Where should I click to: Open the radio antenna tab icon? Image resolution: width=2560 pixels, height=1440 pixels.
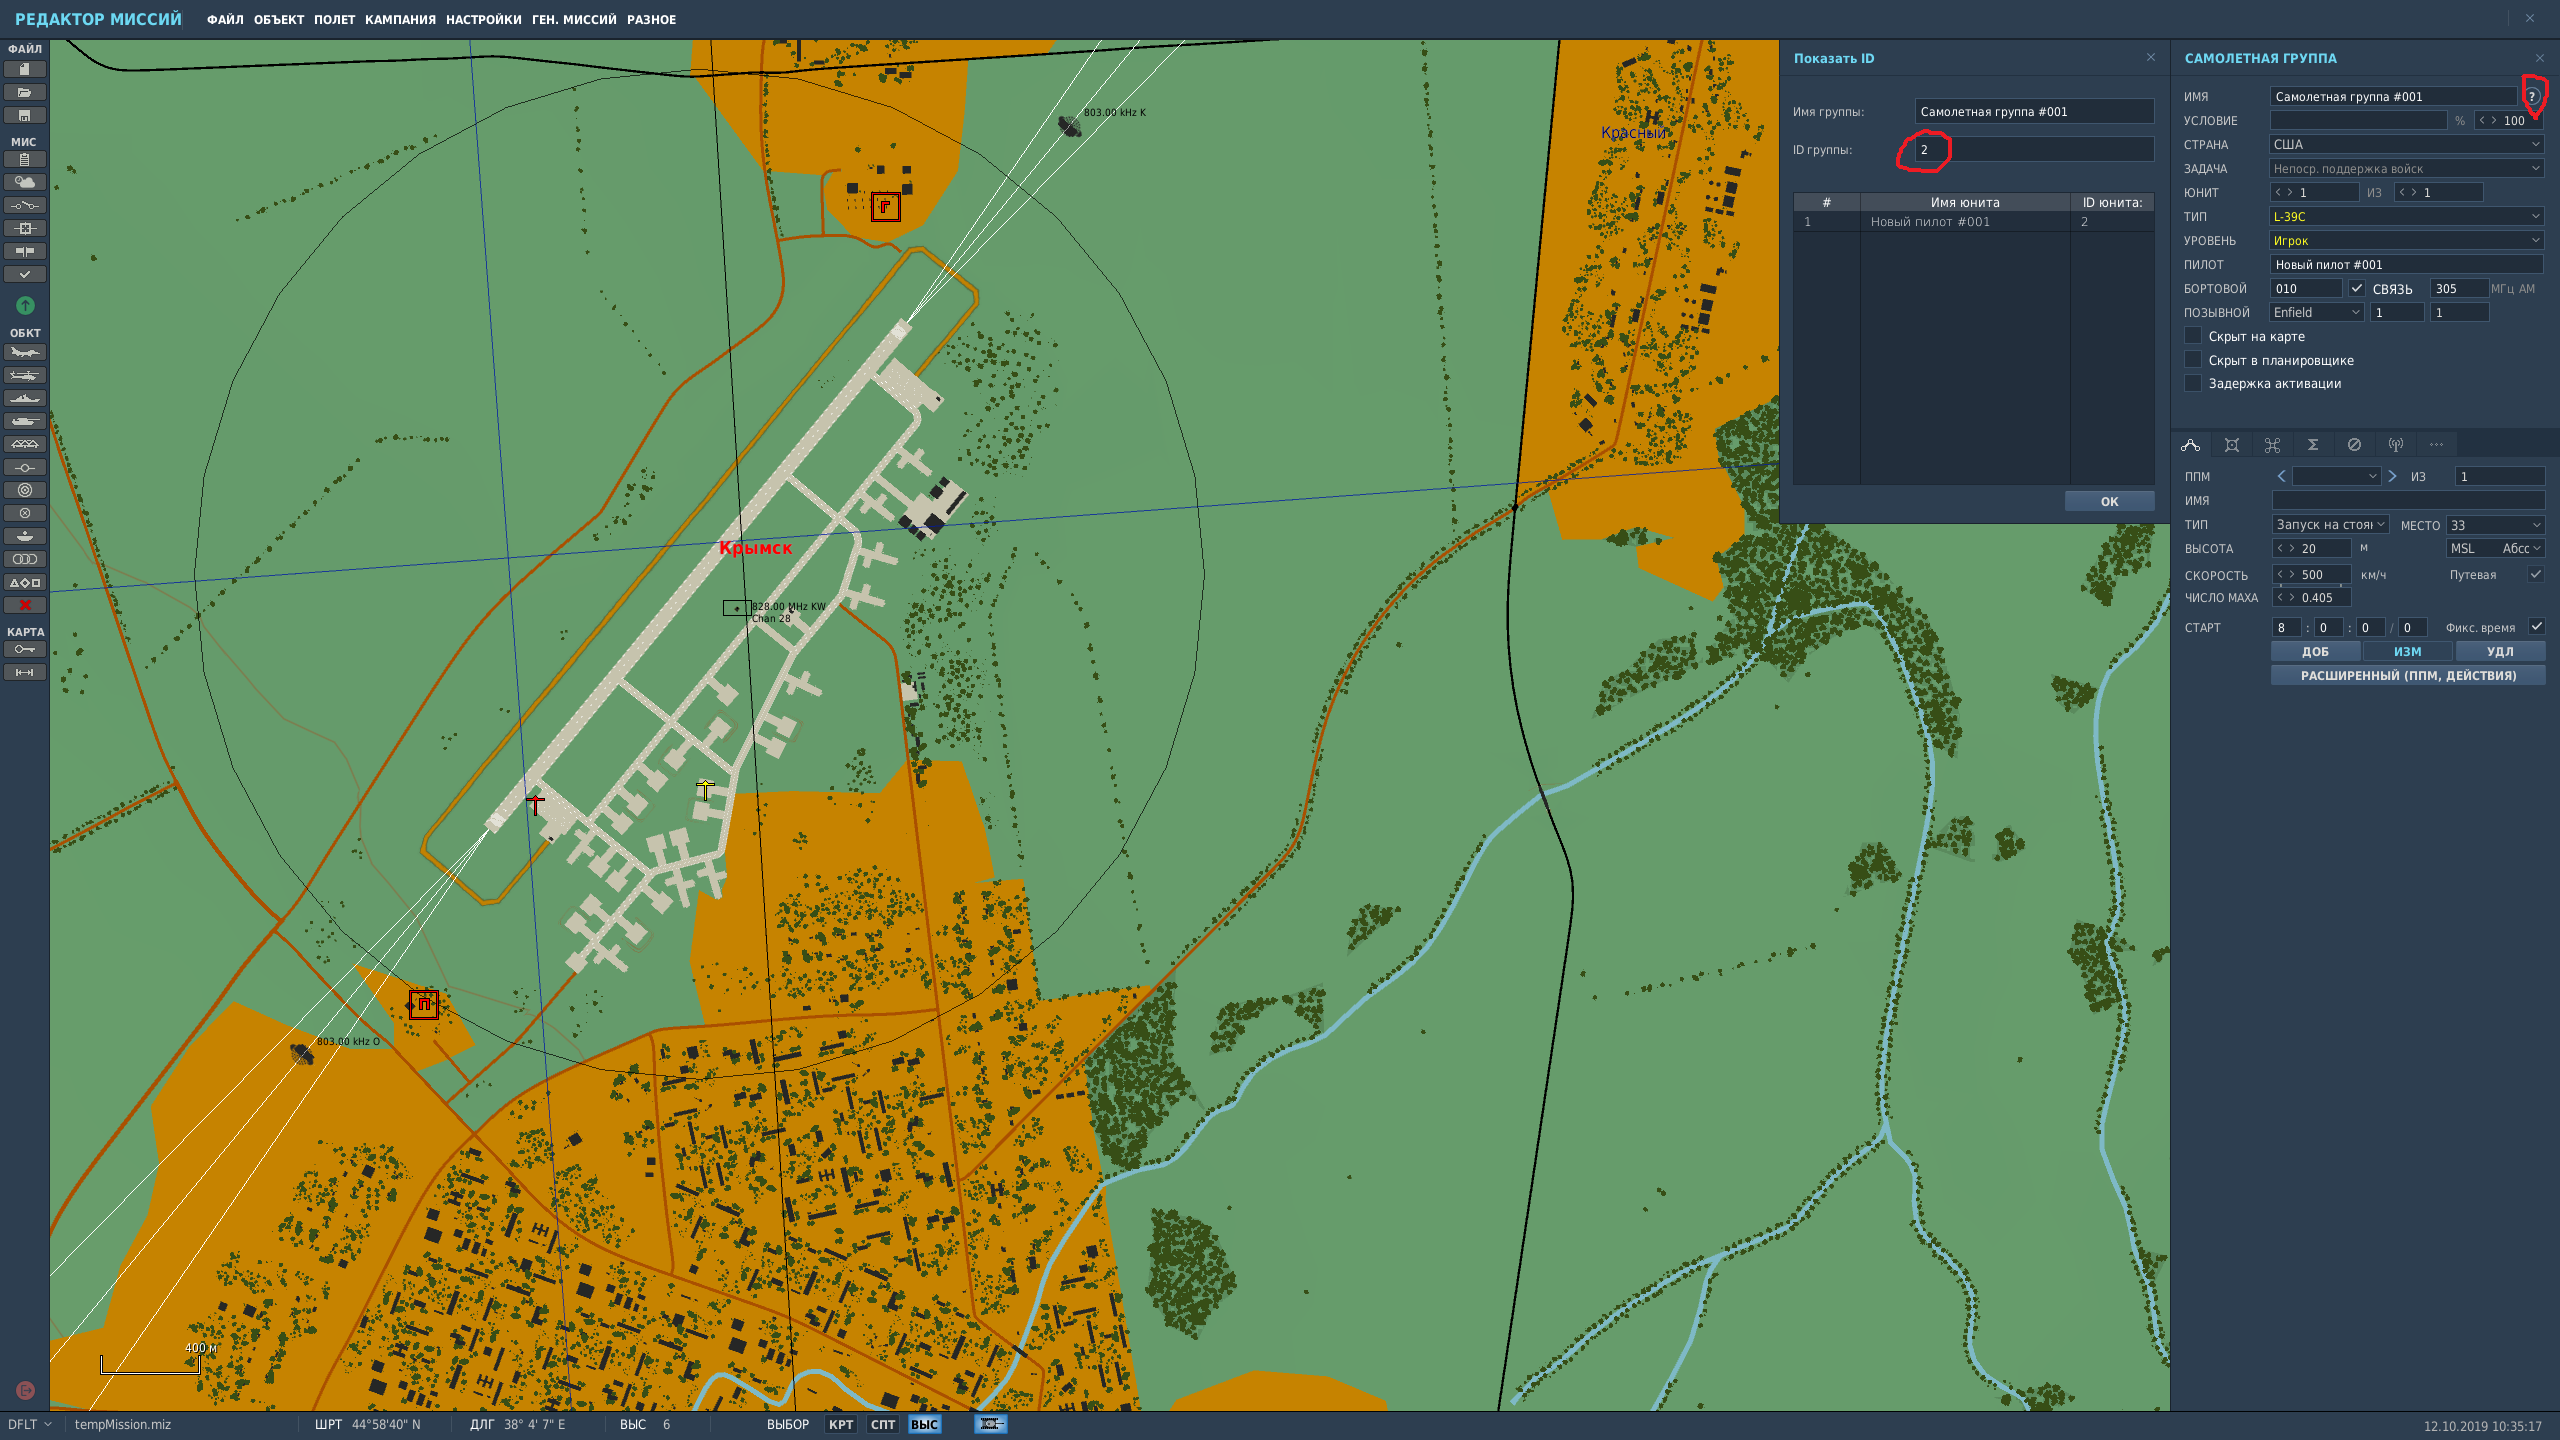2395,445
